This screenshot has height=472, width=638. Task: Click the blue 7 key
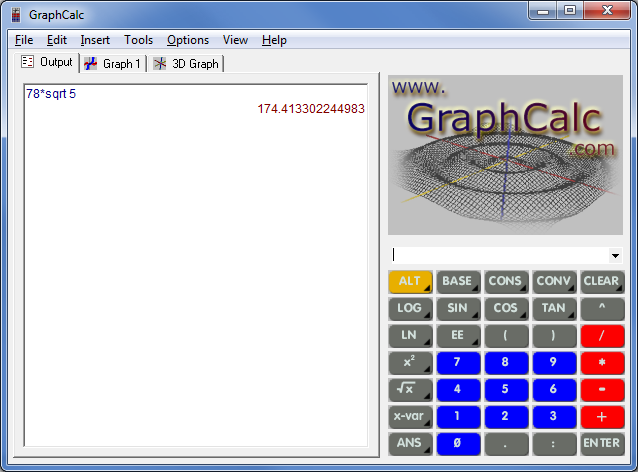(x=458, y=363)
